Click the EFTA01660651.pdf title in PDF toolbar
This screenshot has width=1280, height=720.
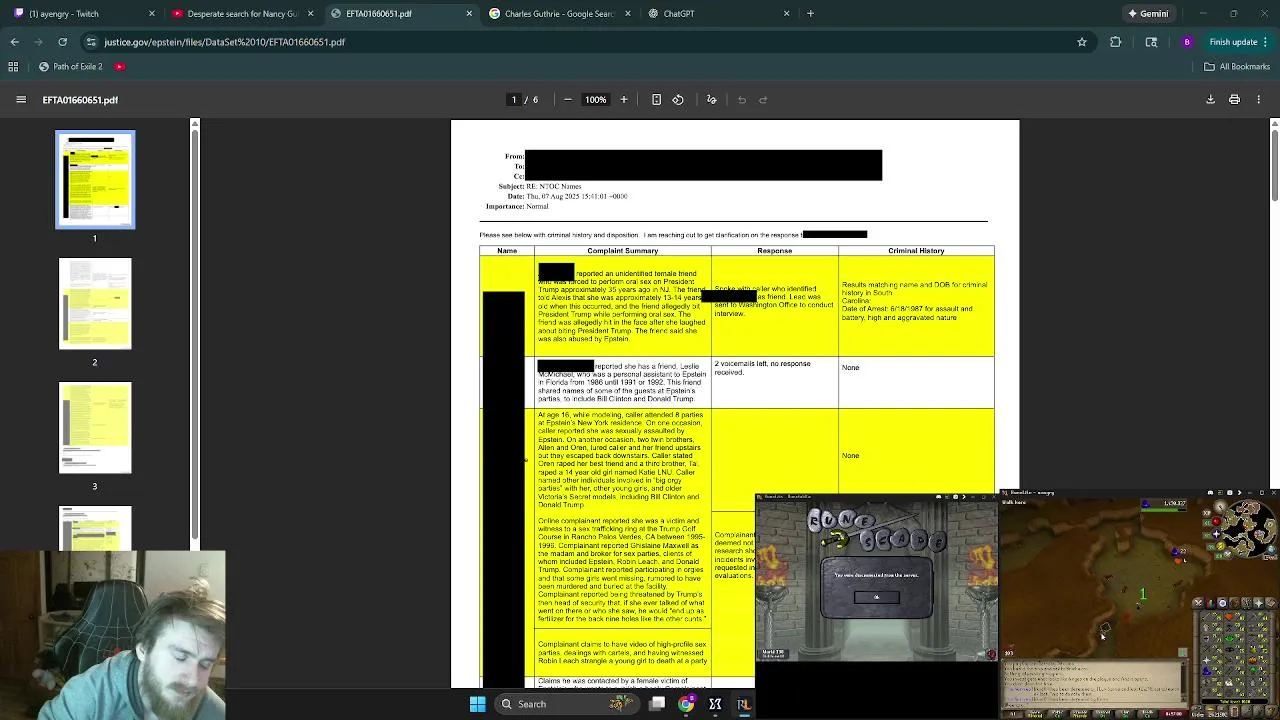tap(80, 100)
